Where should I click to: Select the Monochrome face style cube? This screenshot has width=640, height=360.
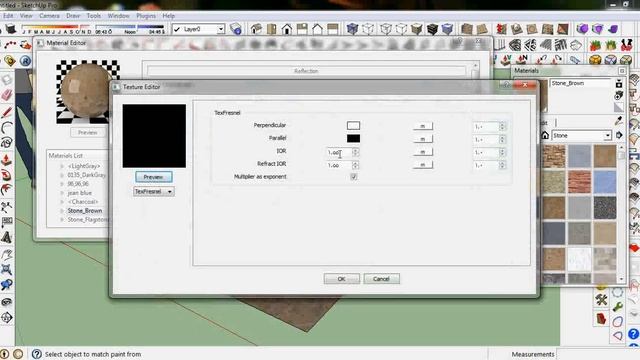click(448, 29)
